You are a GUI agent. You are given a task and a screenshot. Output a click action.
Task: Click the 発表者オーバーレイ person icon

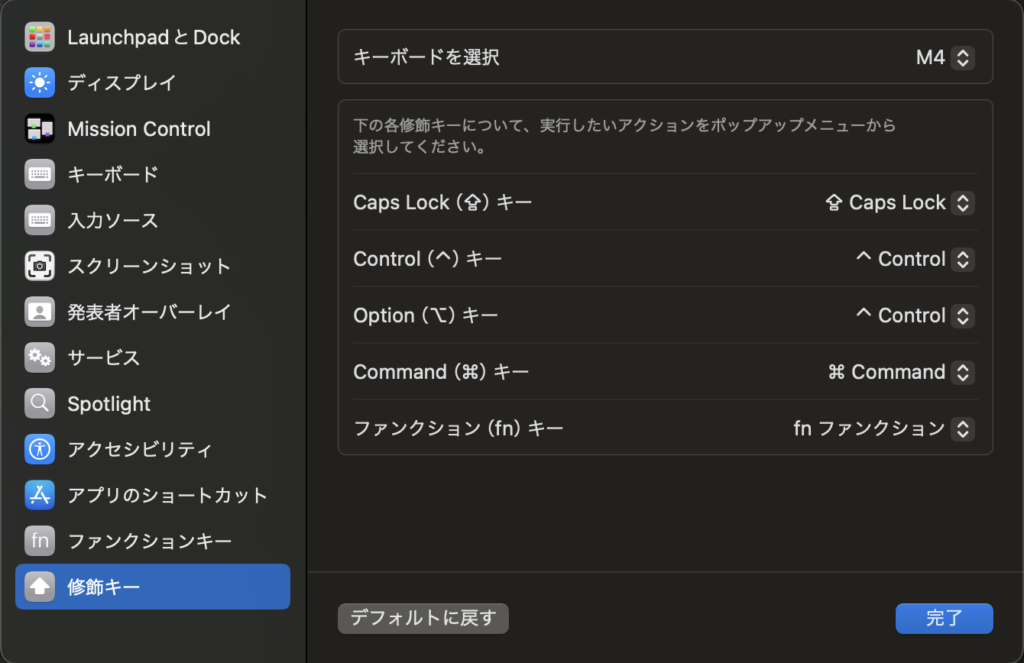(40, 312)
